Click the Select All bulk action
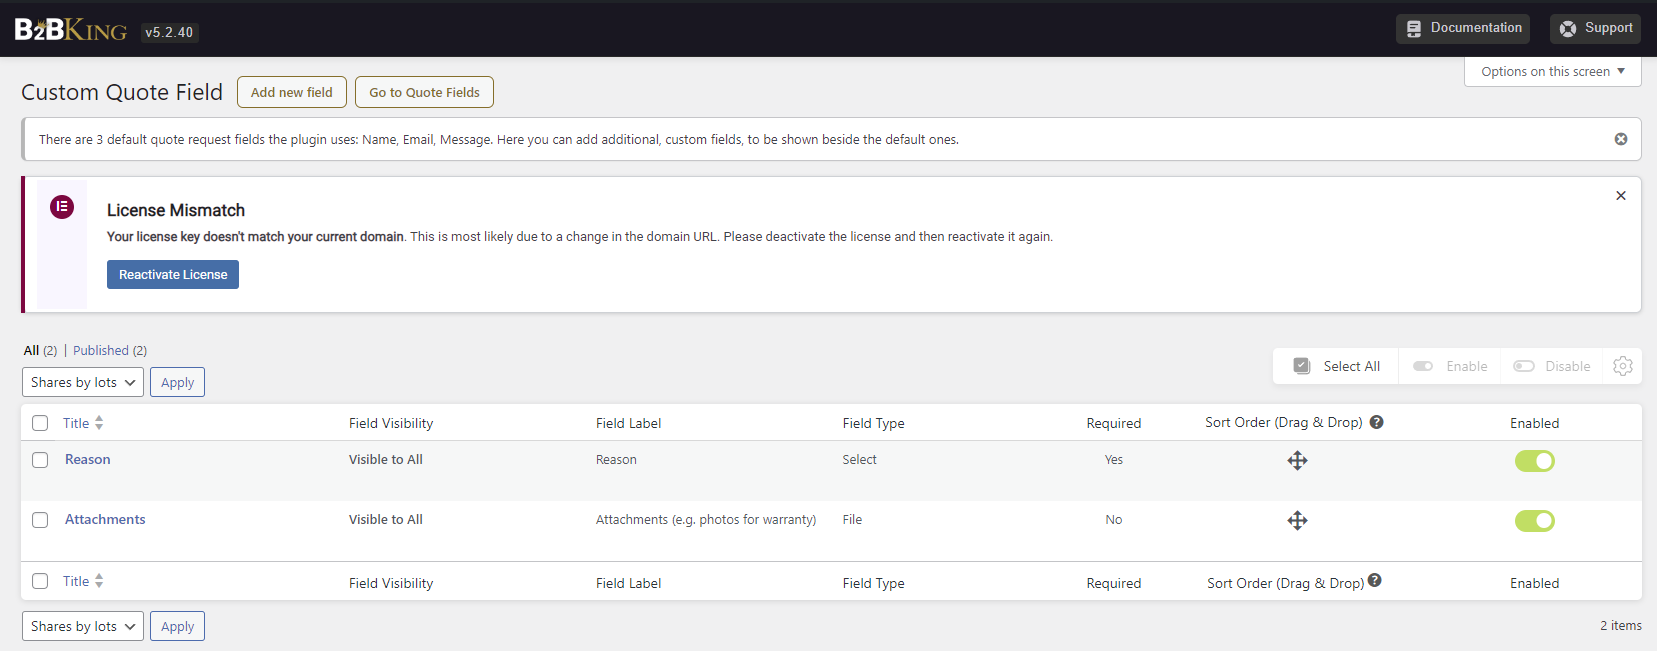The image size is (1657, 651). coord(1337,366)
